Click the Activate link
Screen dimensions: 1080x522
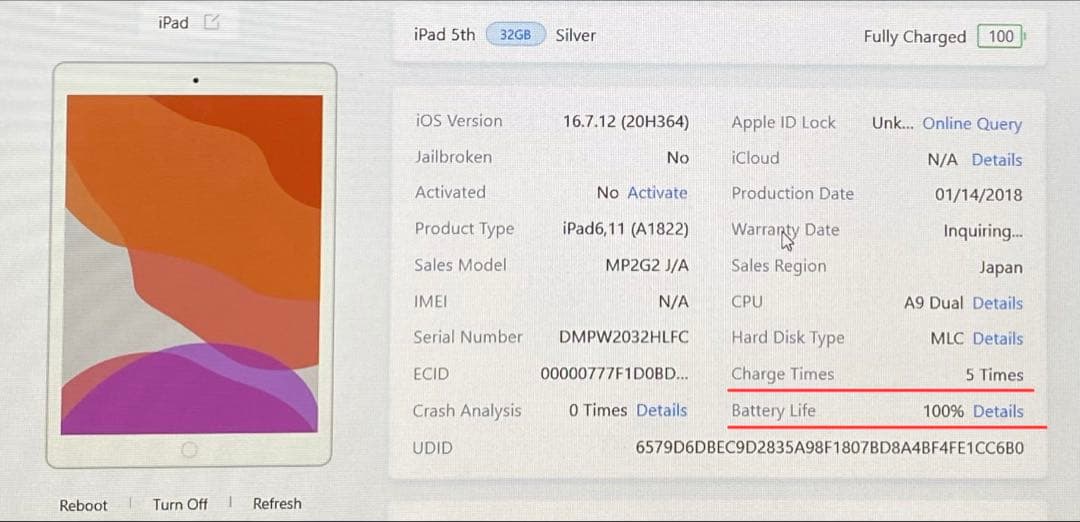pos(657,193)
